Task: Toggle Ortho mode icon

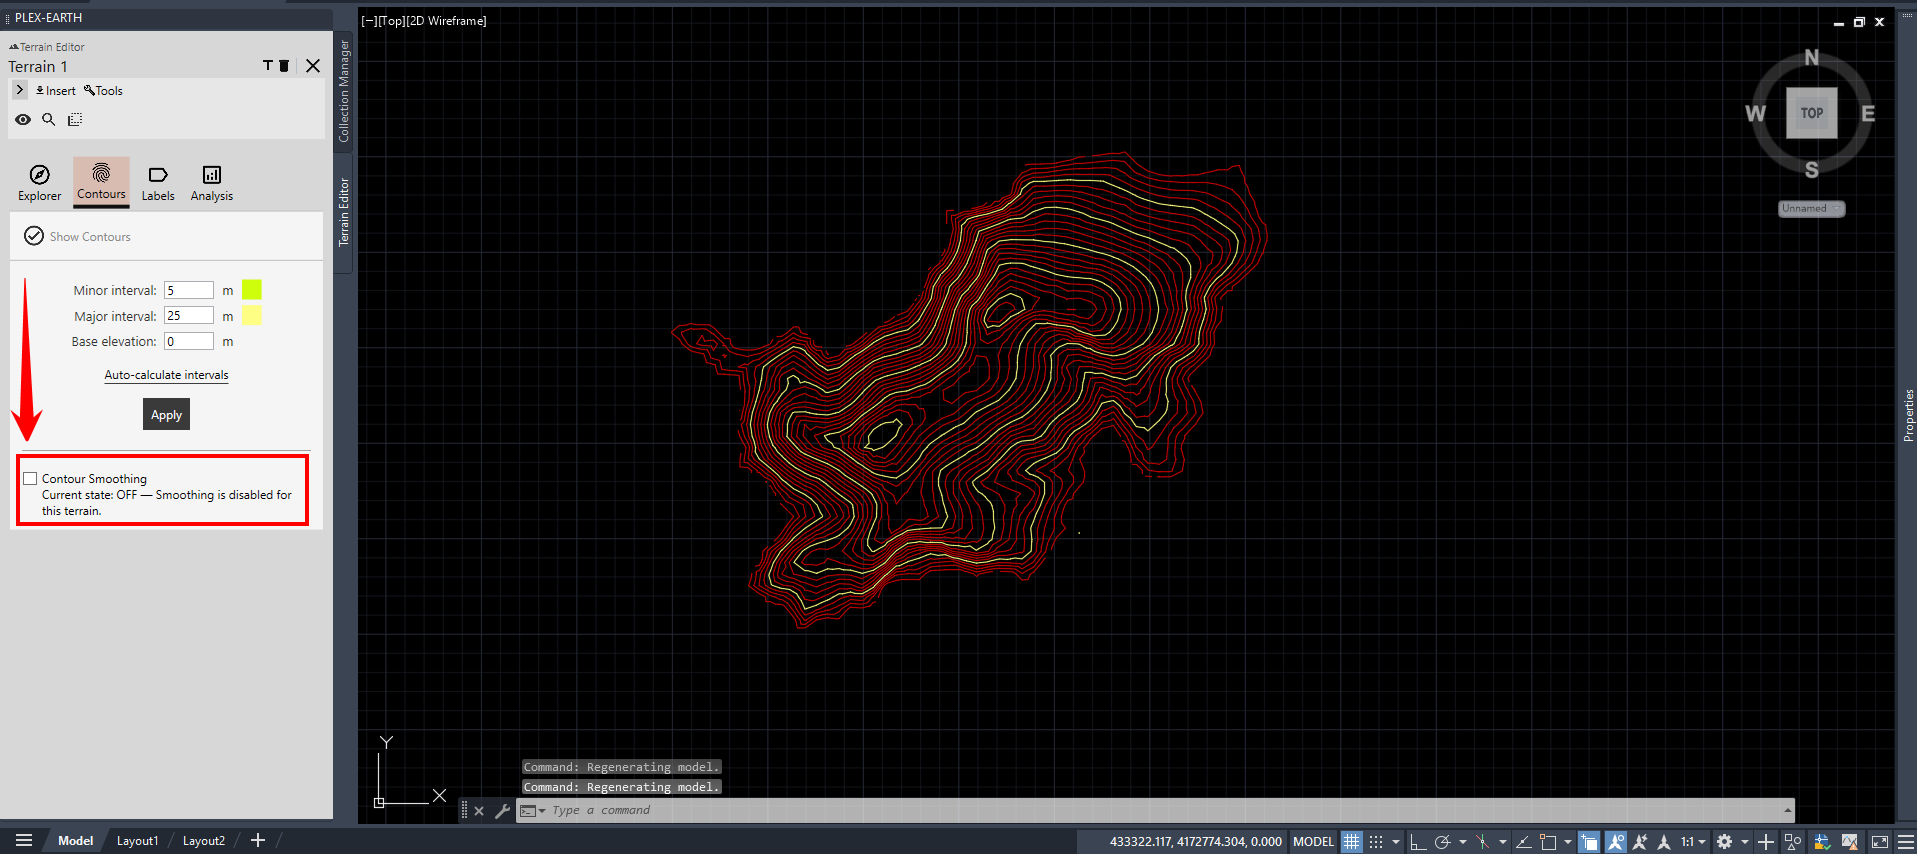Action: pos(1418,842)
